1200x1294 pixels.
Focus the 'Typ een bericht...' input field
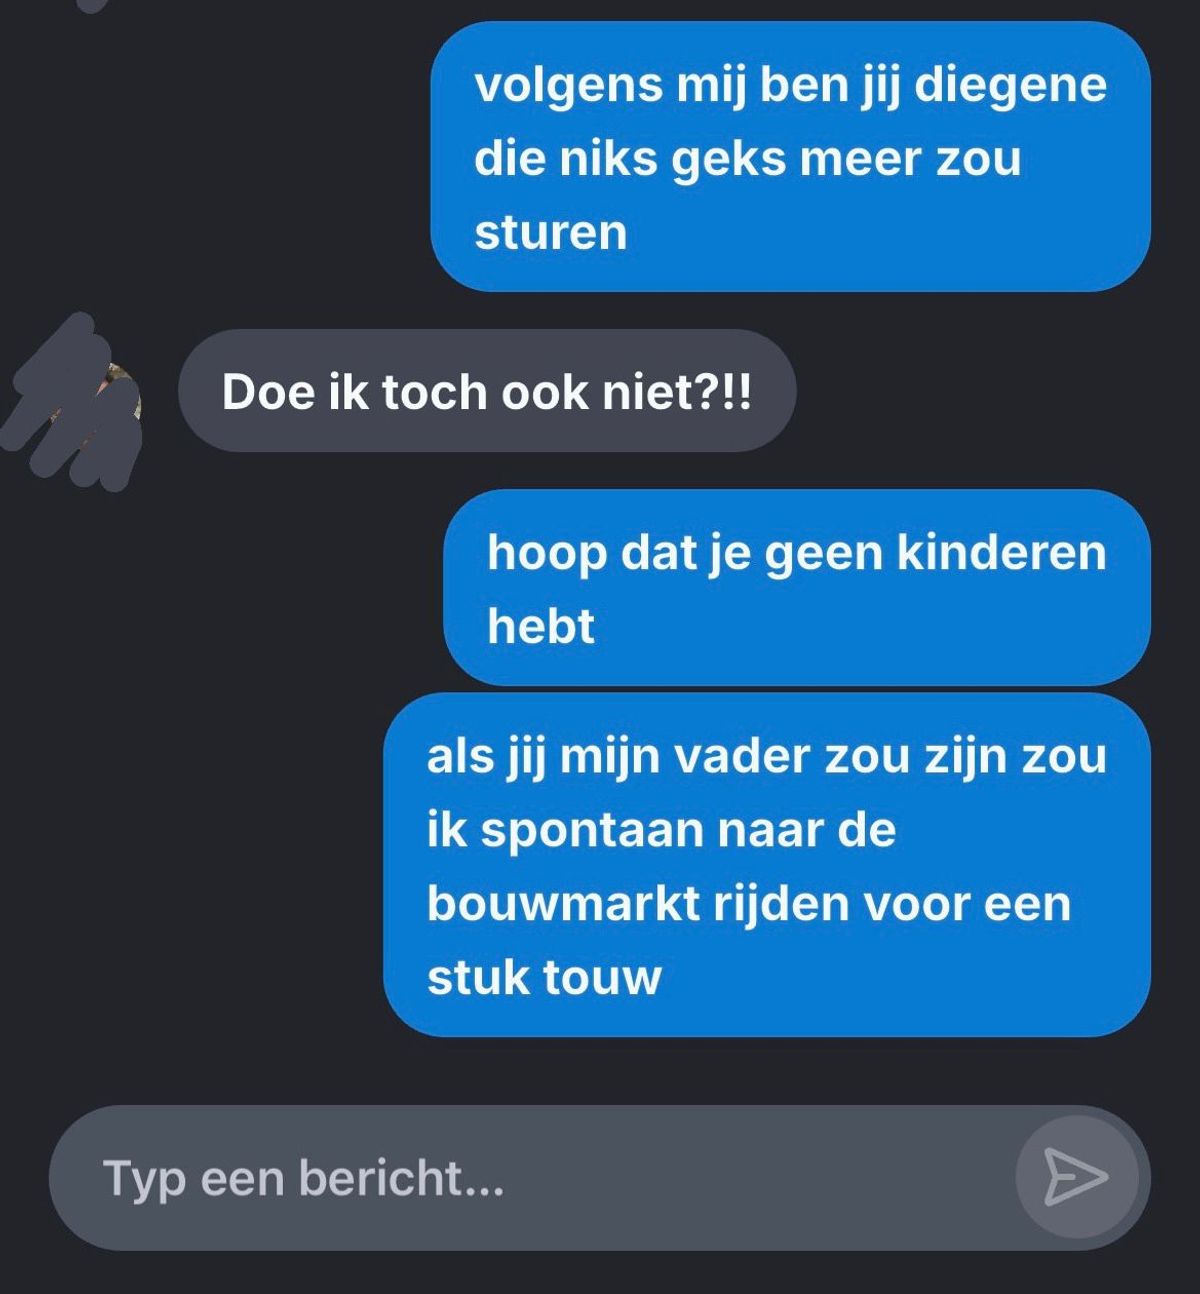(x=599, y=1178)
